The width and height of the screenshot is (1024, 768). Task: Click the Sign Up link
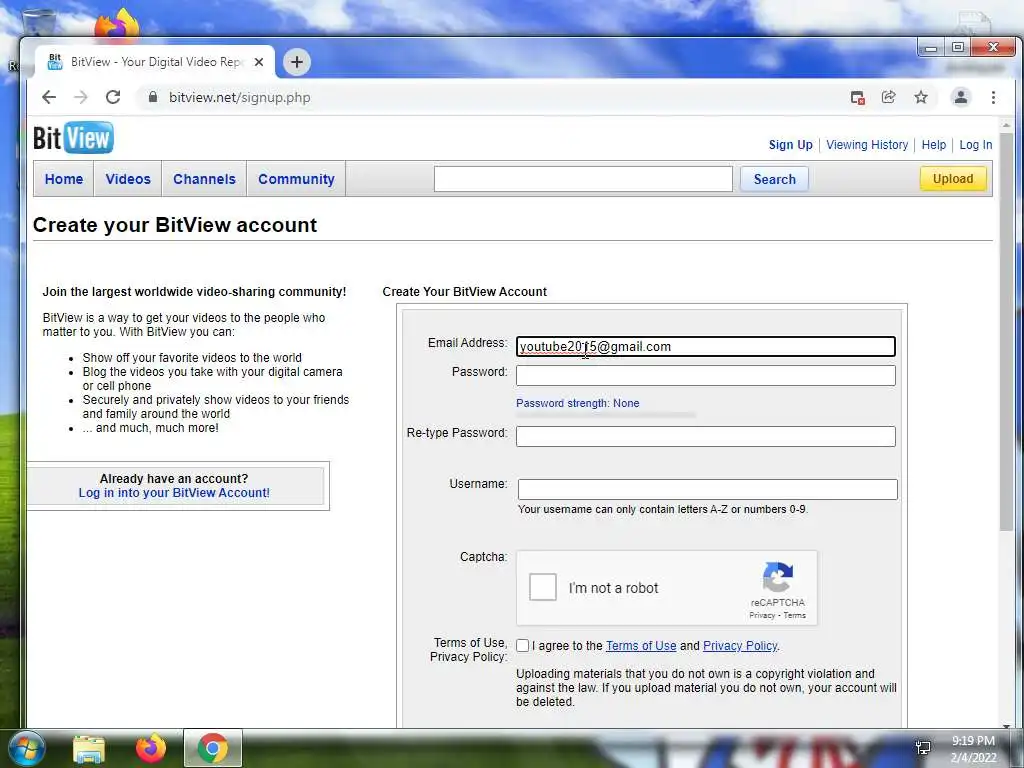(x=790, y=145)
